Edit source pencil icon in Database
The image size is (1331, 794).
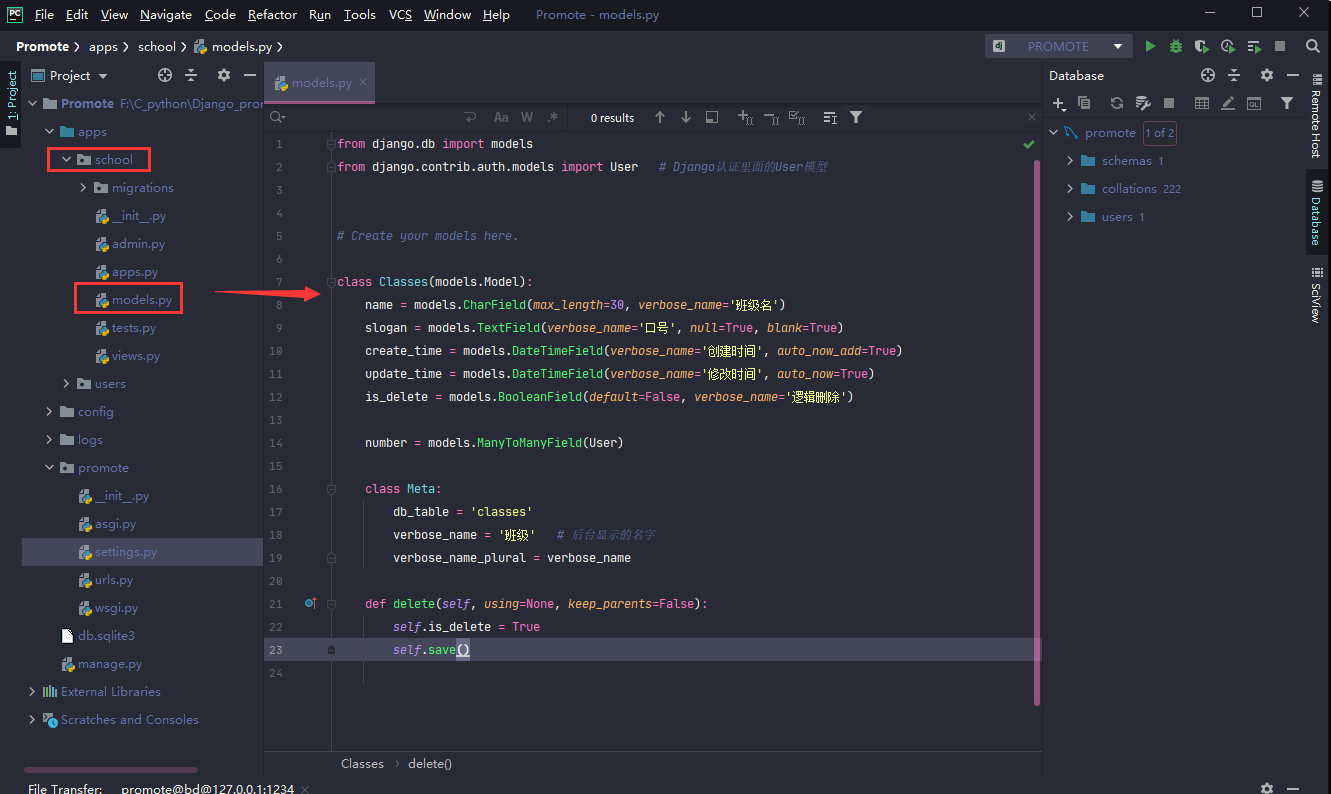click(1227, 103)
